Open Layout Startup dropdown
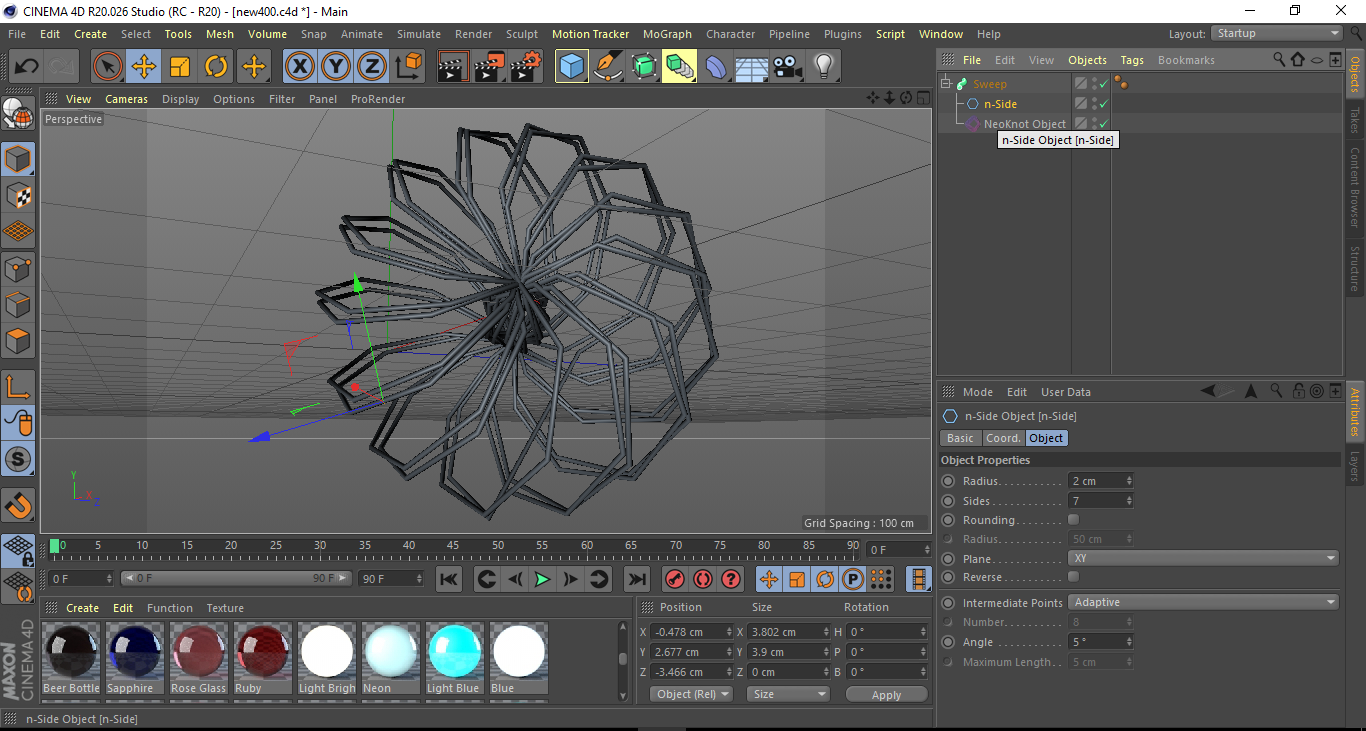This screenshot has width=1366, height=731. point(1277,33)
